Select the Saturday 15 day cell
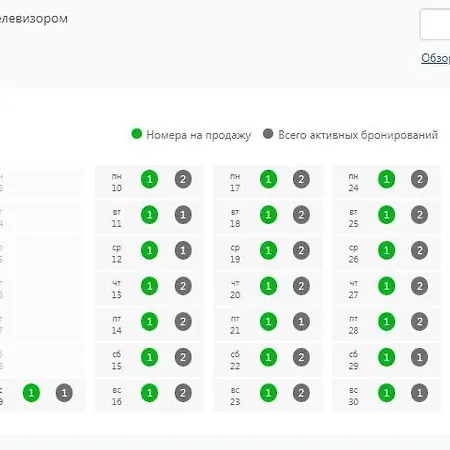 point(150,360)
